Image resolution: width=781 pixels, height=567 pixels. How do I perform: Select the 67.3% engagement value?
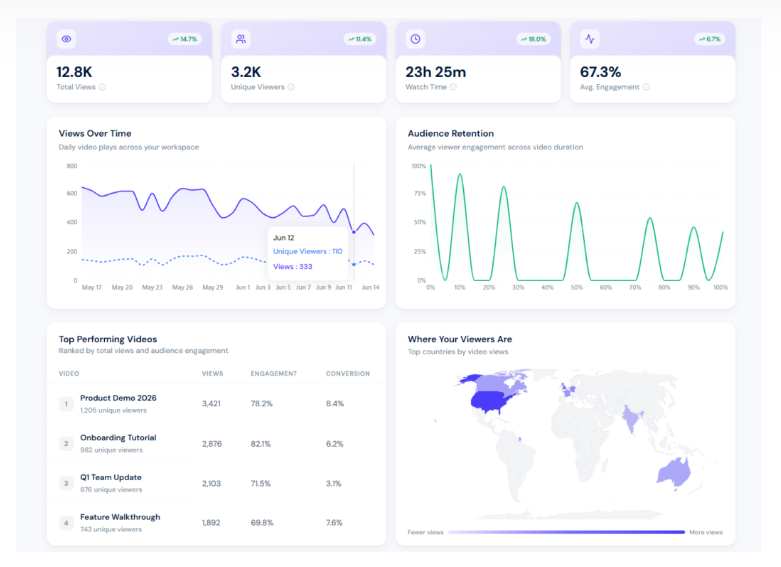[x=601, y=72]
